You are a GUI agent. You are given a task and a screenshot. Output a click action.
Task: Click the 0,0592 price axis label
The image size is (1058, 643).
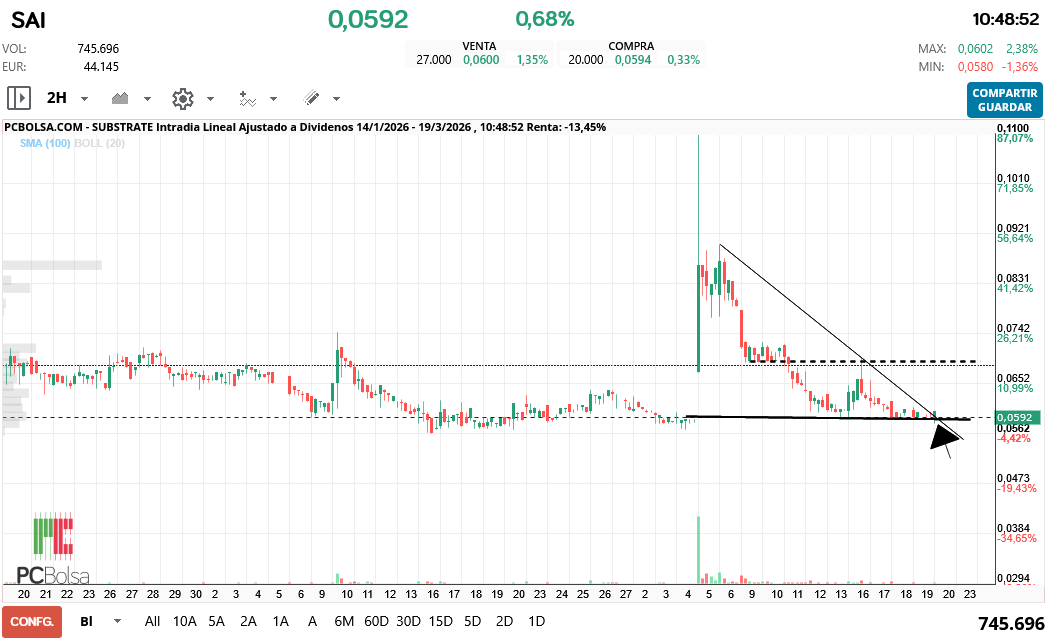(x=1018, y=417)
